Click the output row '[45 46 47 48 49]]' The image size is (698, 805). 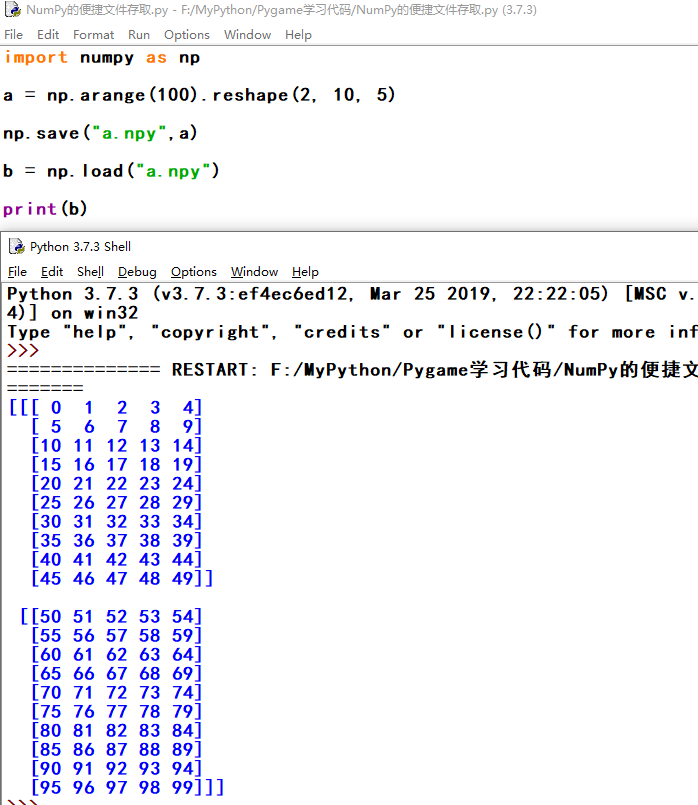122,579
